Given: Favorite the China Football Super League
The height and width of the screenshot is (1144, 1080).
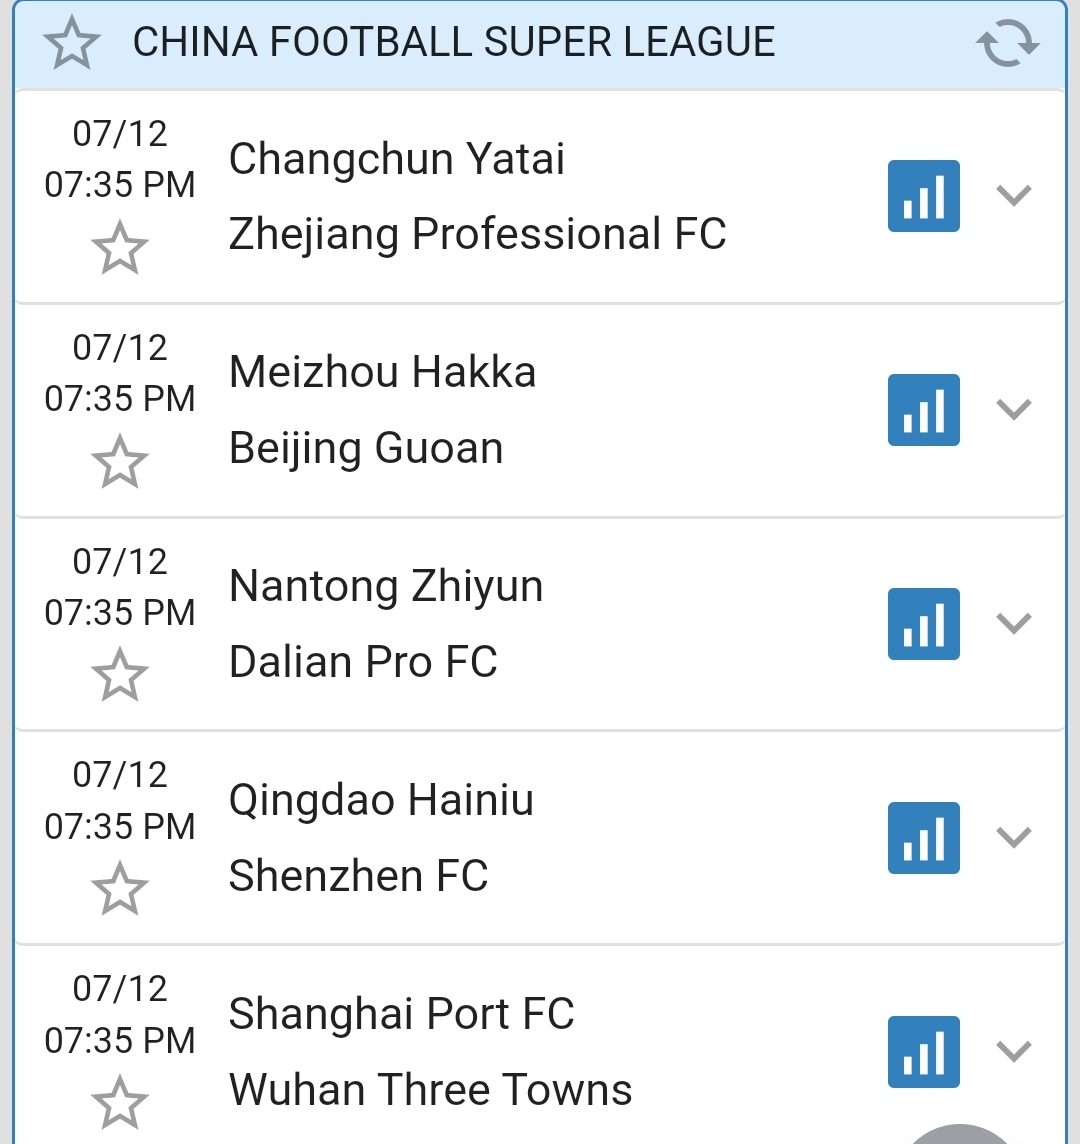Looking at the screenshot, I should coord(72,44).
